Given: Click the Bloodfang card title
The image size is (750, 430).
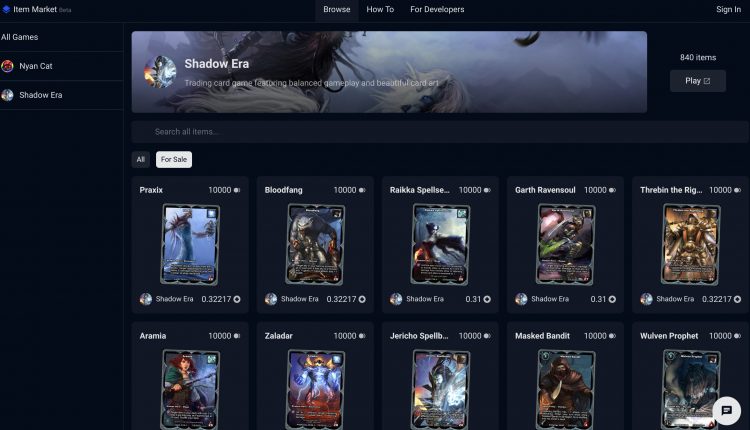Looking at the screenshot, I should point(284,190).
